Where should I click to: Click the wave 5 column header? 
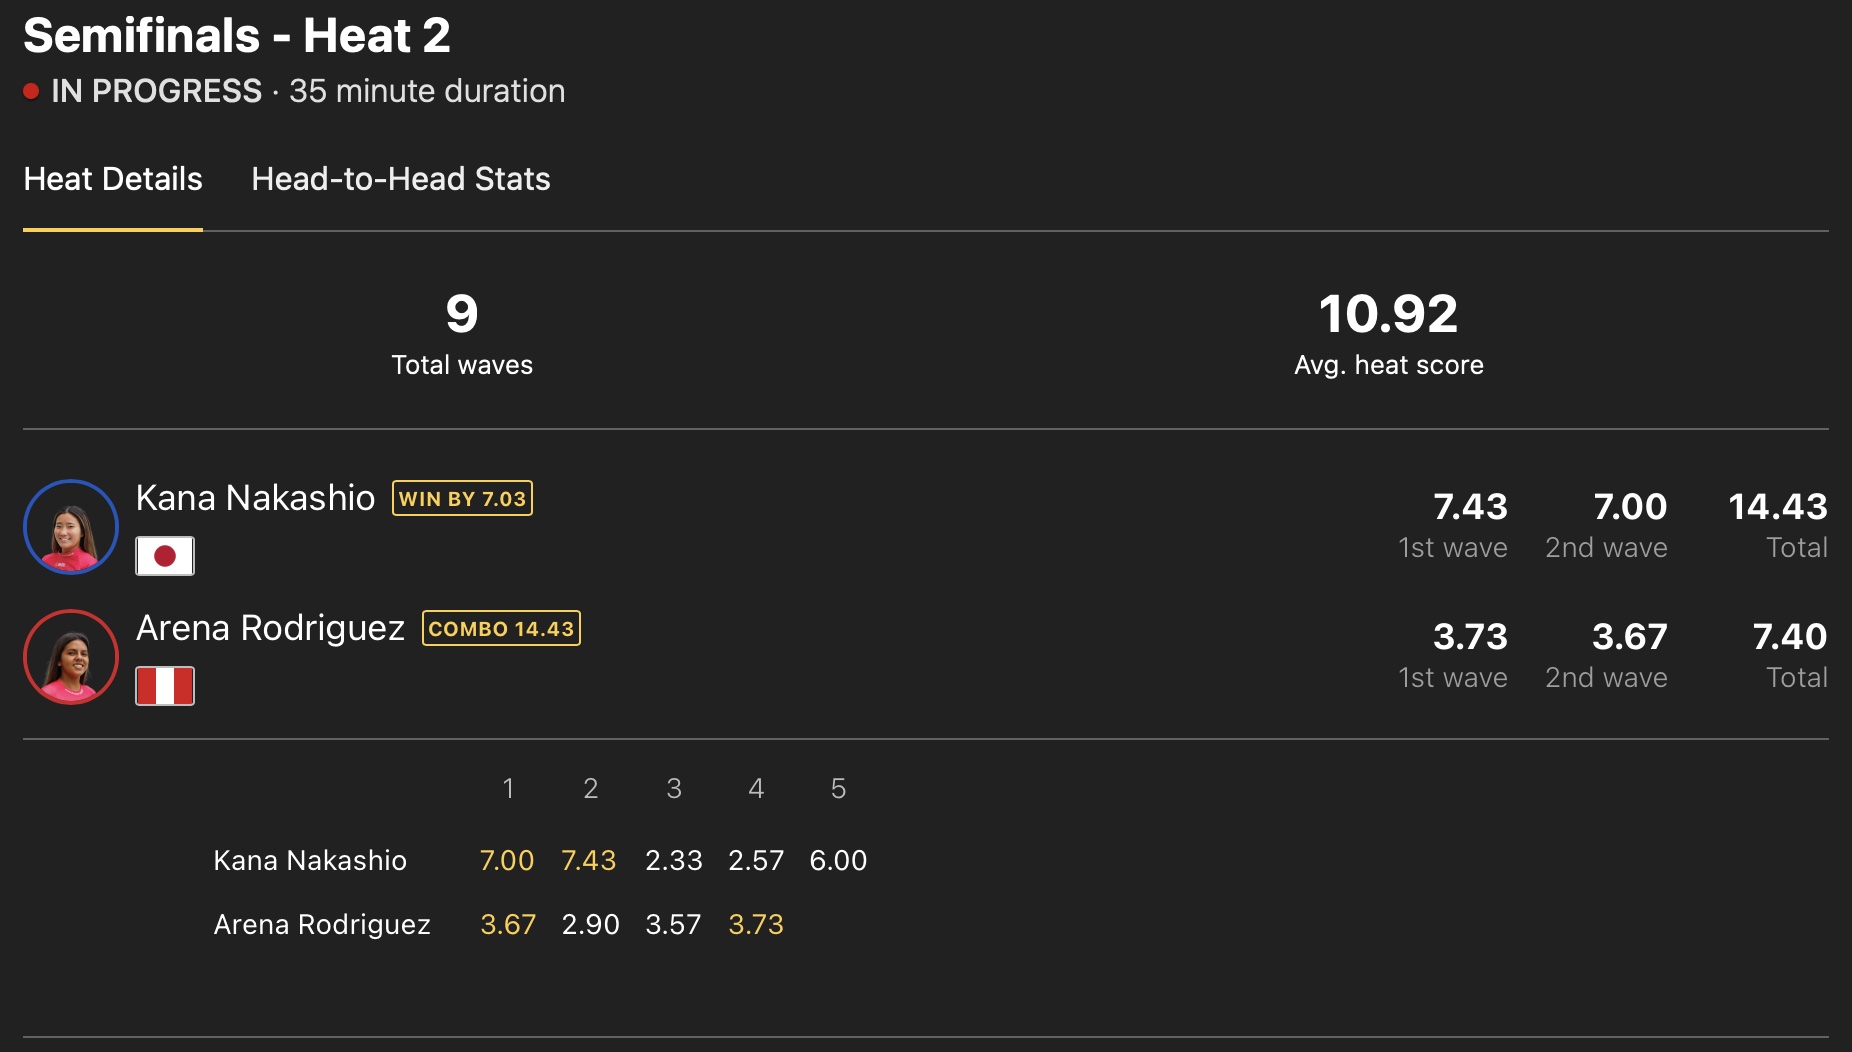tap(838, 789)
